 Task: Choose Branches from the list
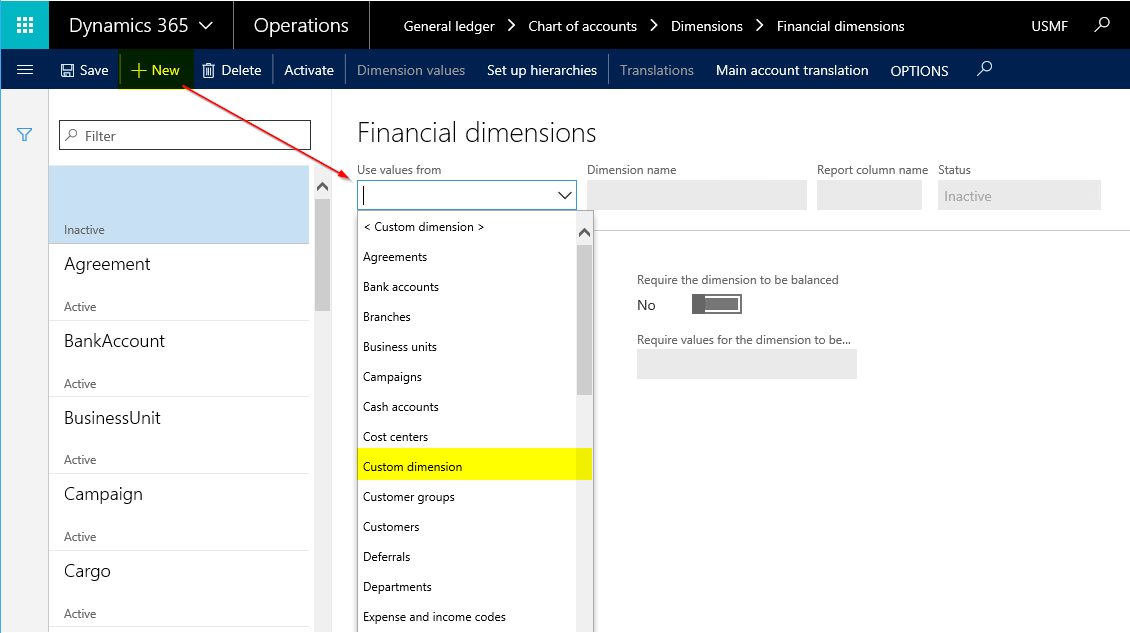coord(467,316)
